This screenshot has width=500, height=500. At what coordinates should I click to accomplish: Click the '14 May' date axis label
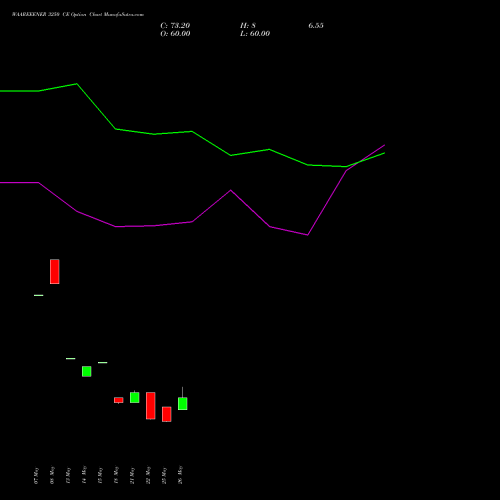pyautogui.click(x=84, y=475)
